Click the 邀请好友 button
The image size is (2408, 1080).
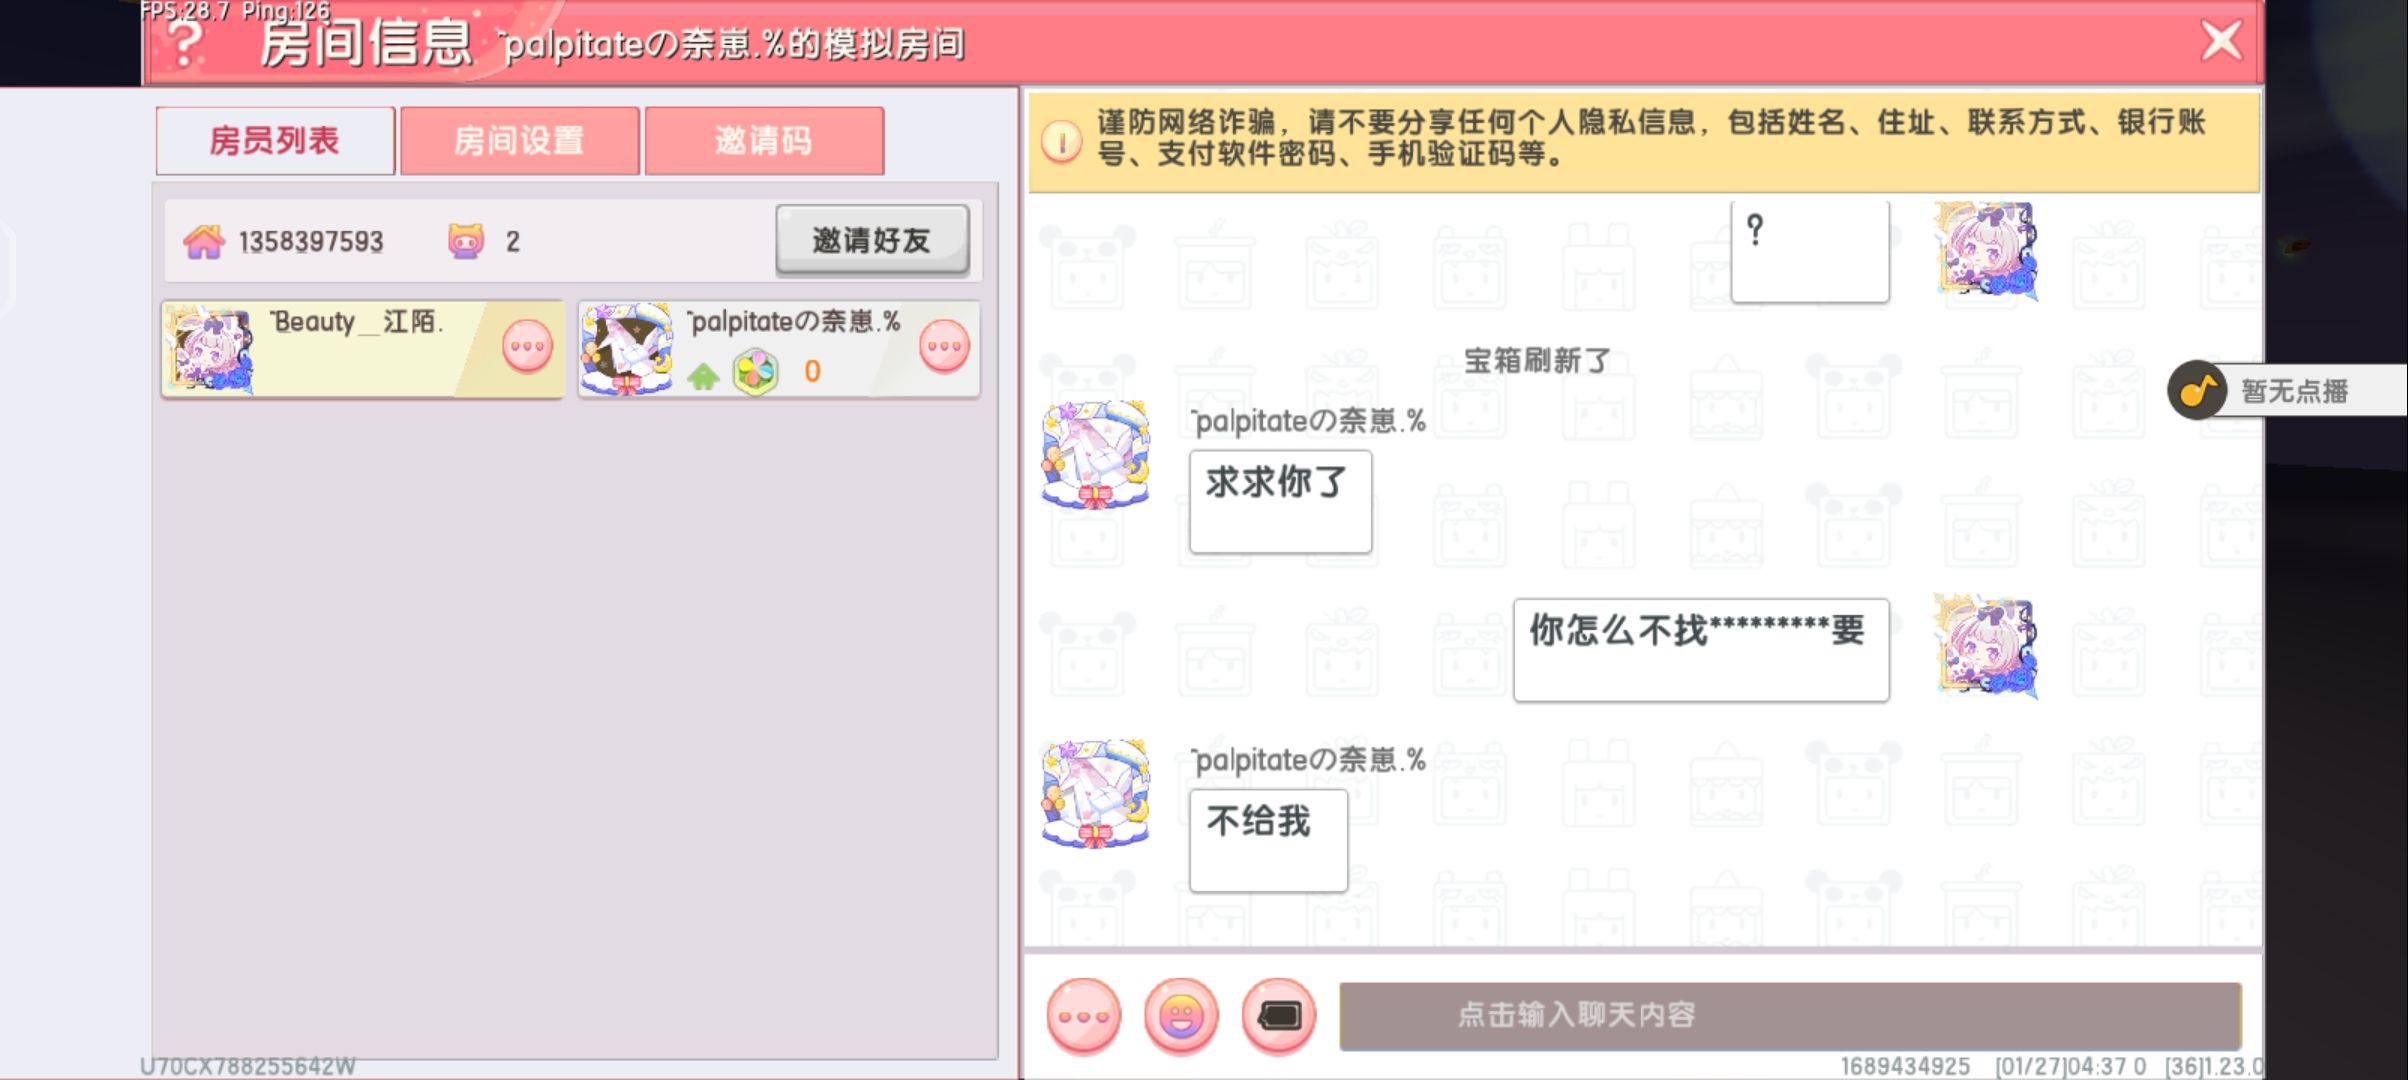pos(872,240)
